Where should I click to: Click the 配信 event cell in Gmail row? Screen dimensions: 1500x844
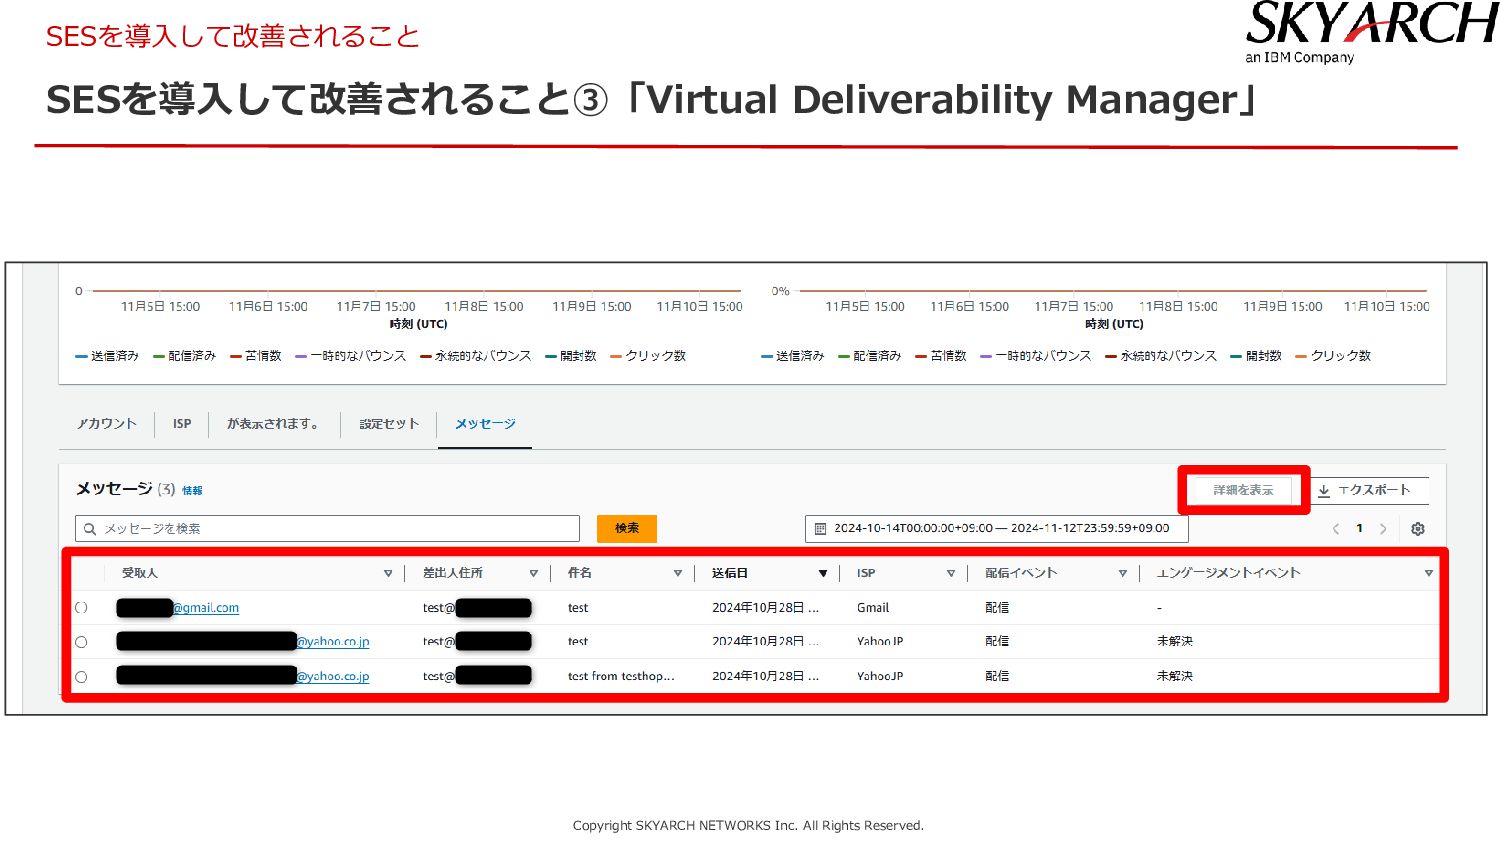click(997, 608)
